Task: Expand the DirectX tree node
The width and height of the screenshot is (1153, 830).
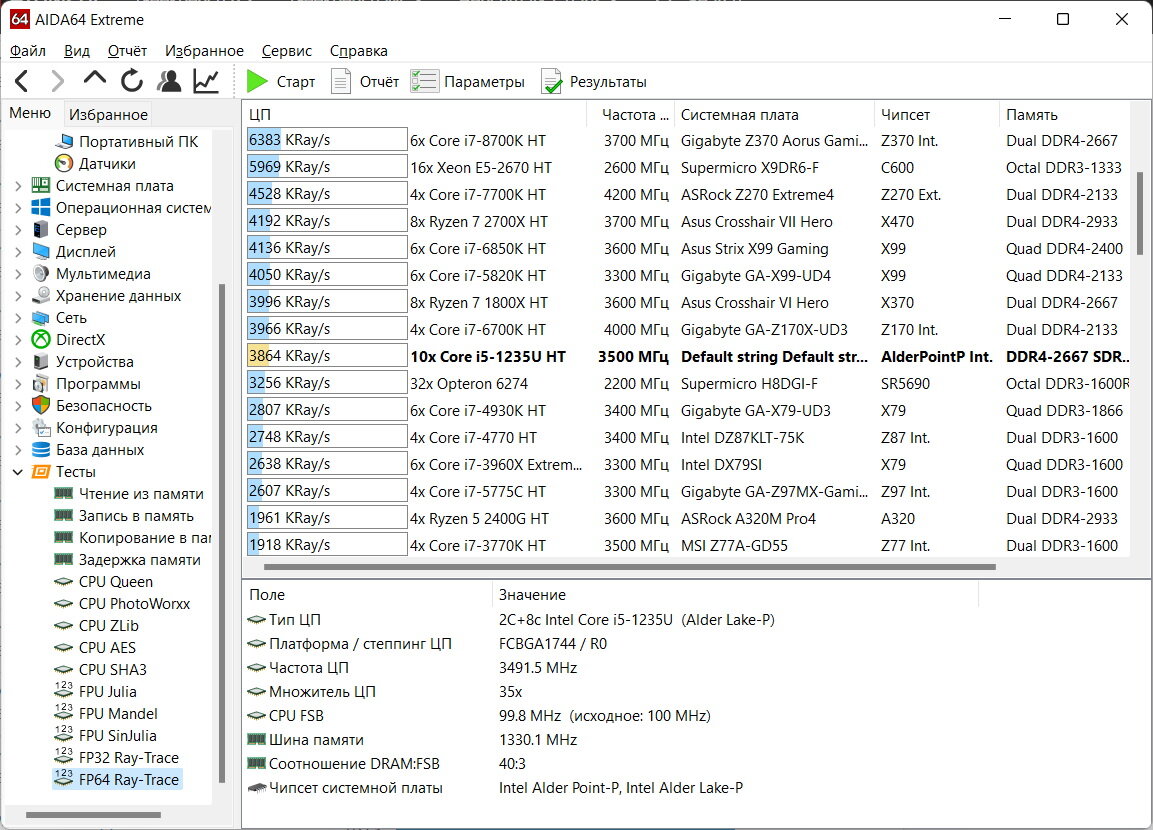Action: 18,340
